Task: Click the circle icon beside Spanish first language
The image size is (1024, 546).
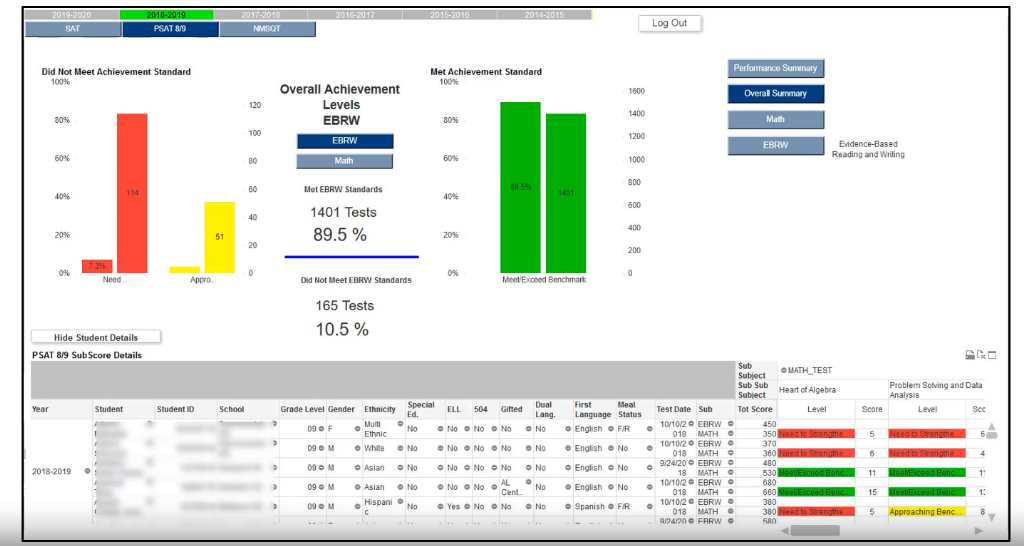Action: [x=611, y=506]
